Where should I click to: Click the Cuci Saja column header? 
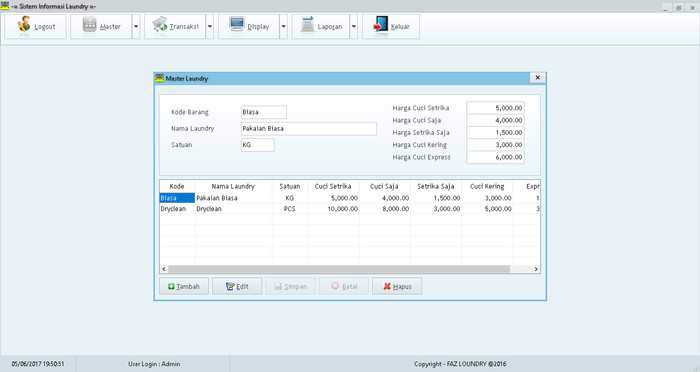[384, 186]
